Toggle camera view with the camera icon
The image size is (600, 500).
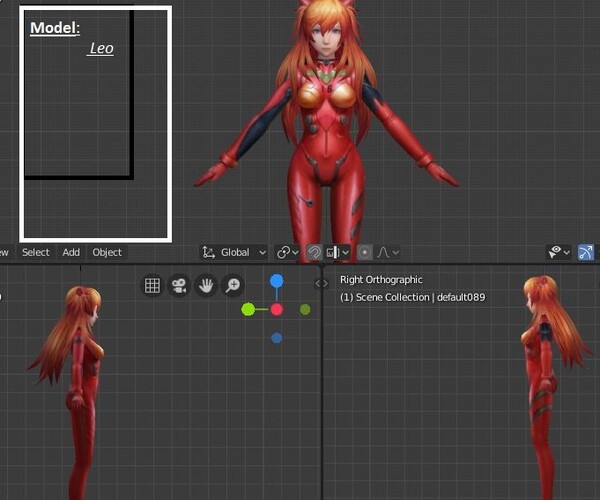179,285
